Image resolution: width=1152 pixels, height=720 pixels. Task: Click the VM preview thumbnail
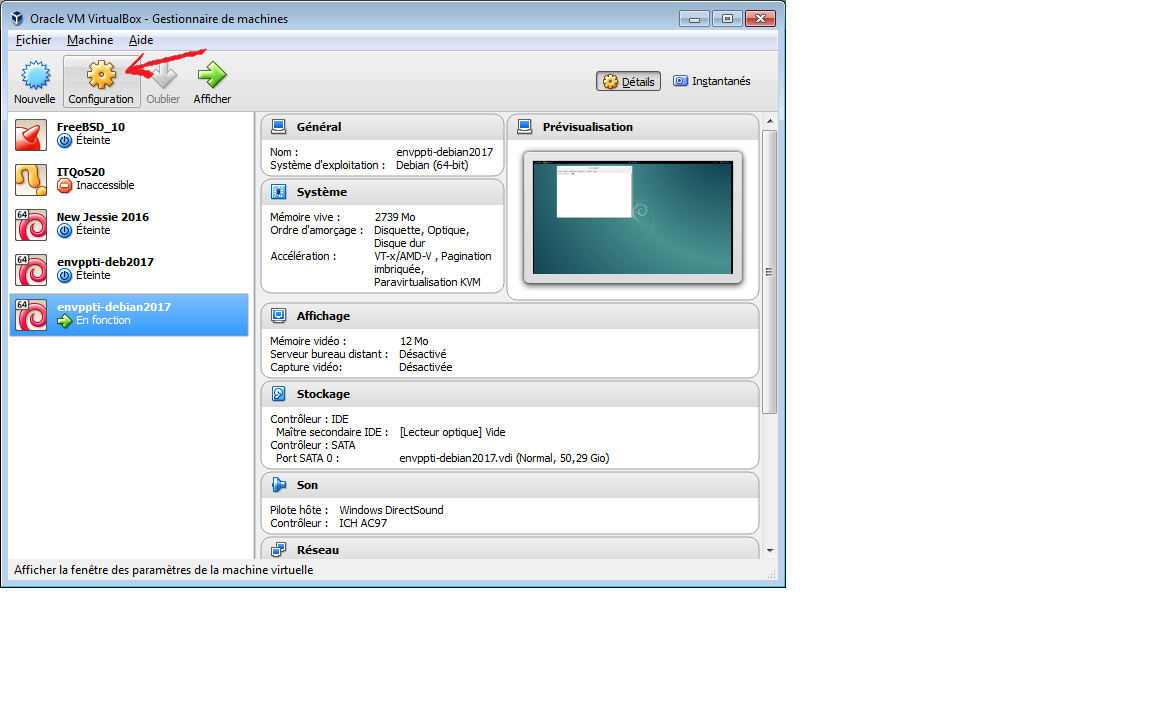coord(632,218)
